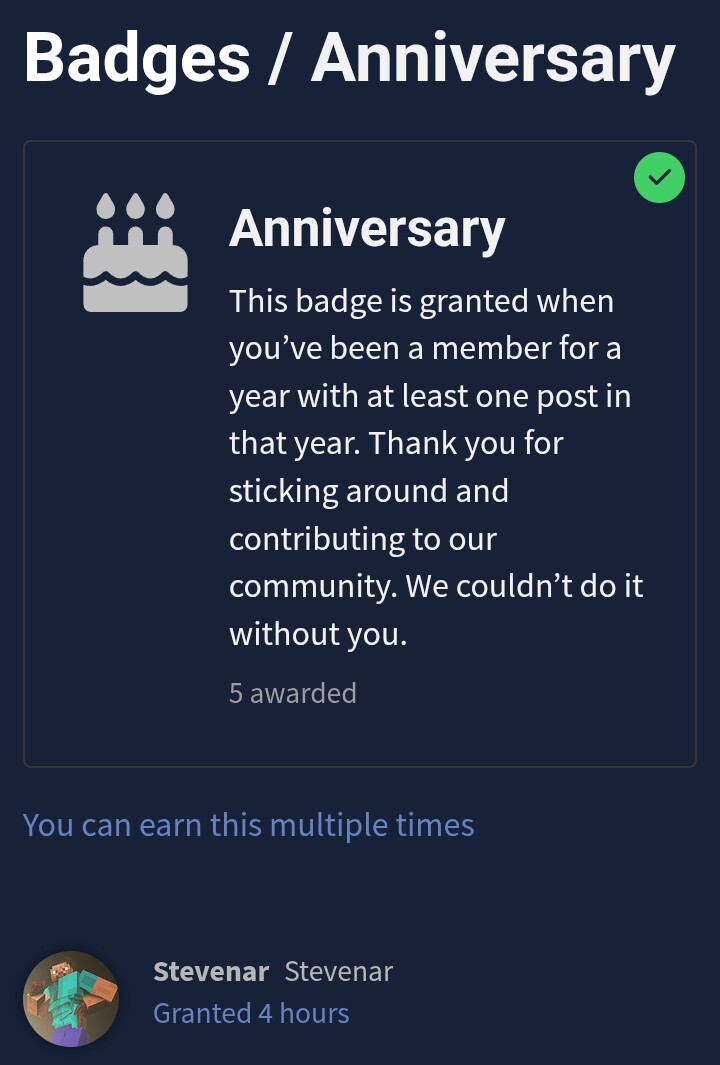Open Stevenar's Minecraft avatar picture
The height and width of the screenshot is (1065, 720).
(x=71, y=998)
